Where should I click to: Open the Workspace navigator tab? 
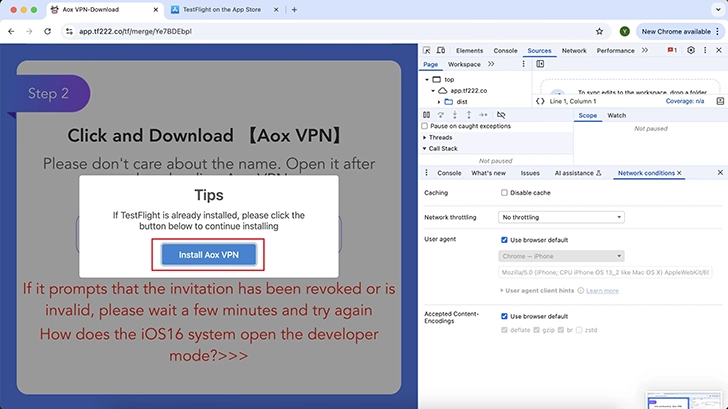tap(464, 64)
